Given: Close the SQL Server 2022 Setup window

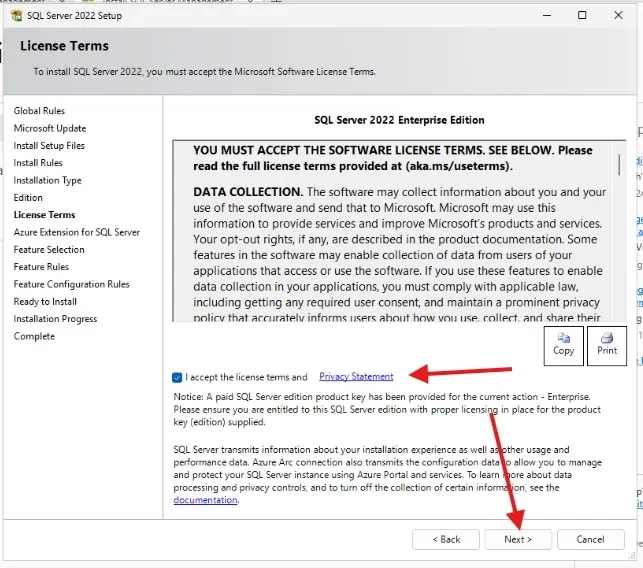Looking at the screenshot, I should pos(618,15).
